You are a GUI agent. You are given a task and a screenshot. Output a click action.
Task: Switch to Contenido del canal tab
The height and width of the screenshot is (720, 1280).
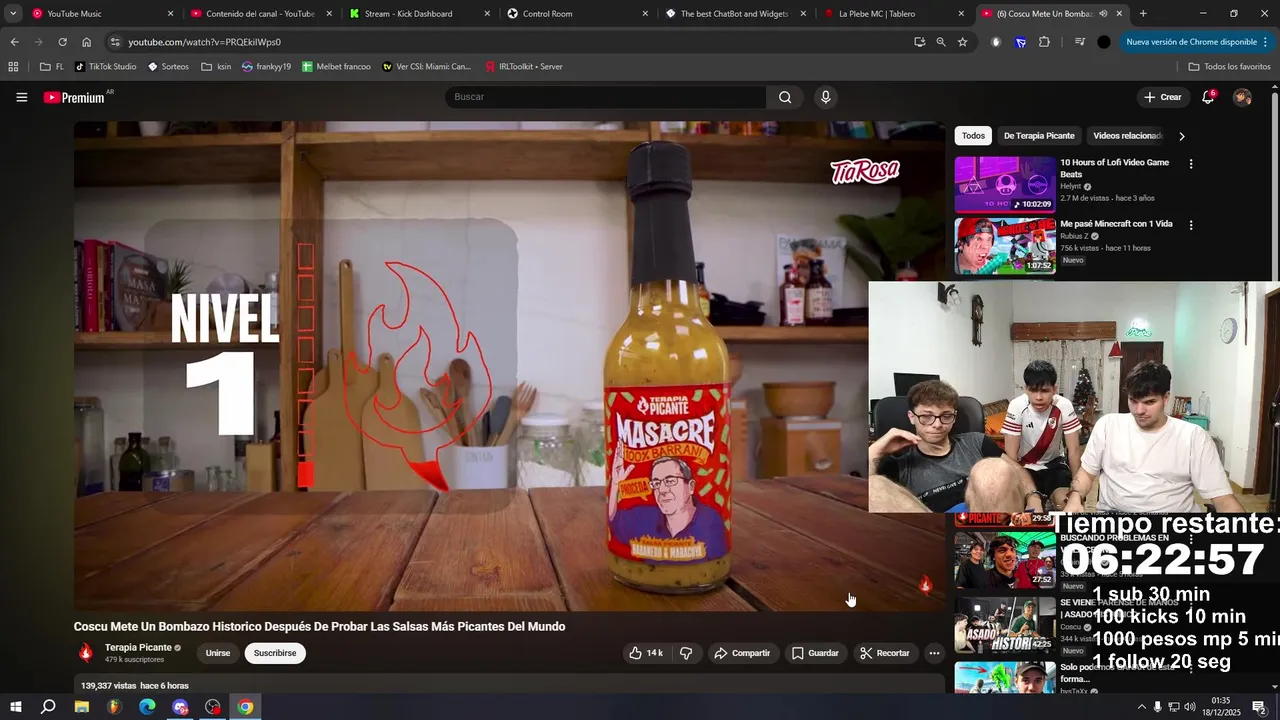(x=261, y=14)
